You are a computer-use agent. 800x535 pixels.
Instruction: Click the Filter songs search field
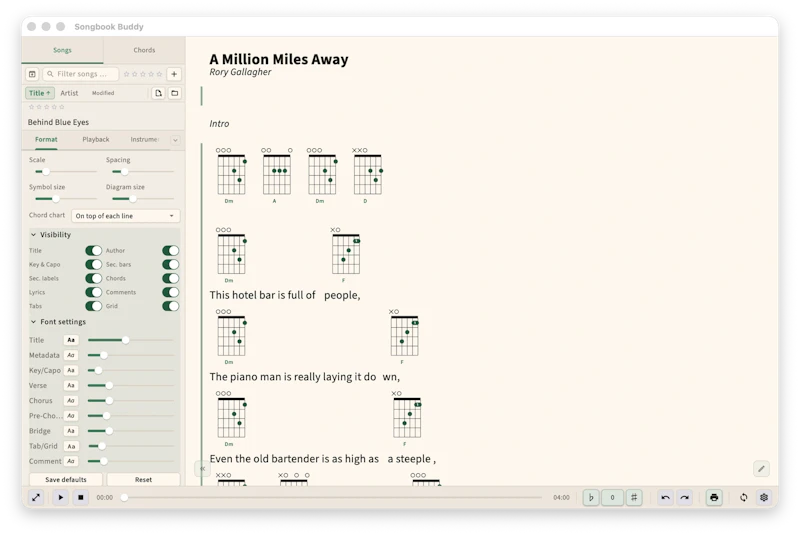(81, 74)
